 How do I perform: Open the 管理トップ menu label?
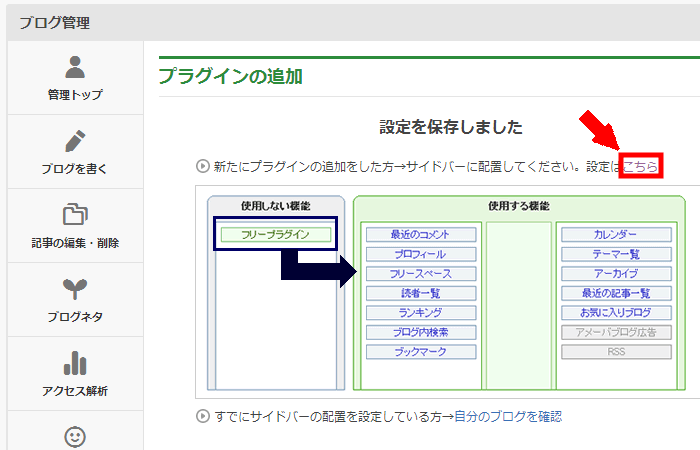tap(75, 95)
